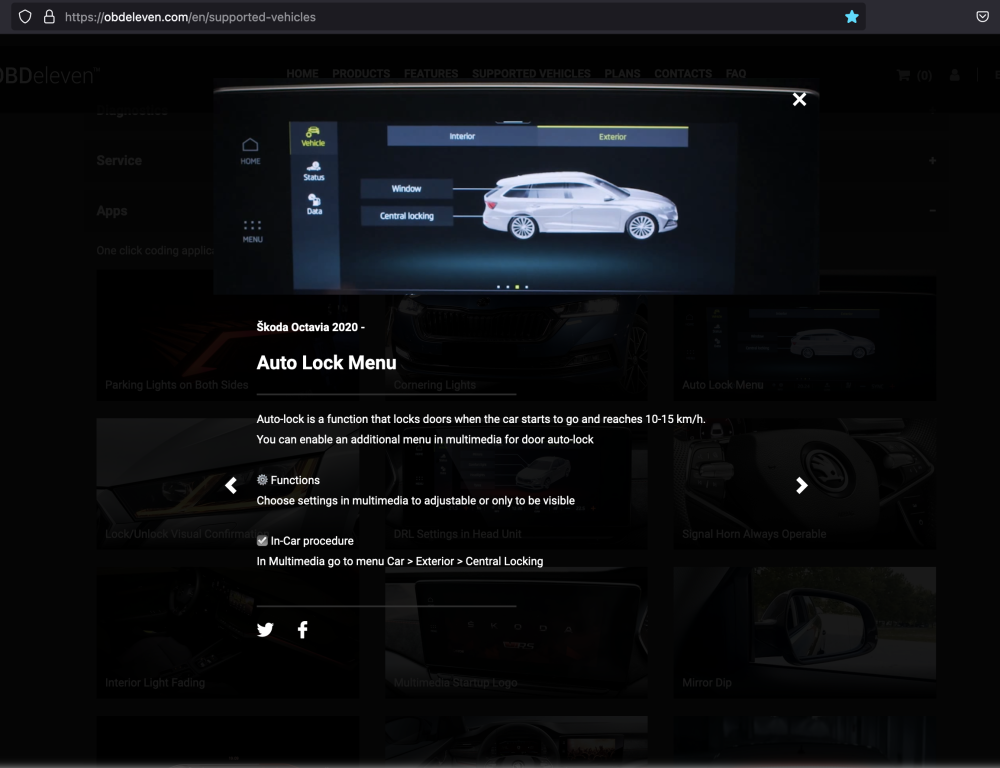Go to next app with right arrow

[802, 485]
